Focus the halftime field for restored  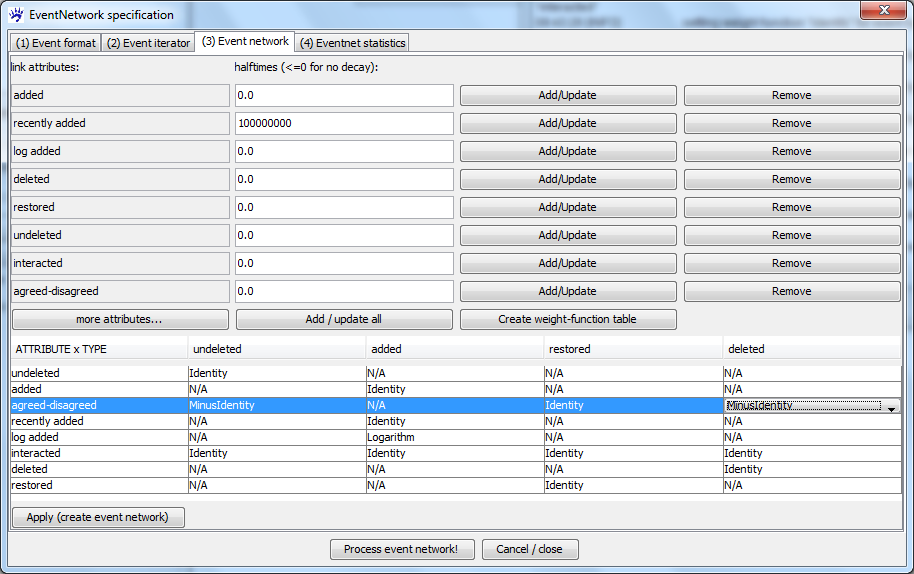pyautogui.click(x=344, y=207)
